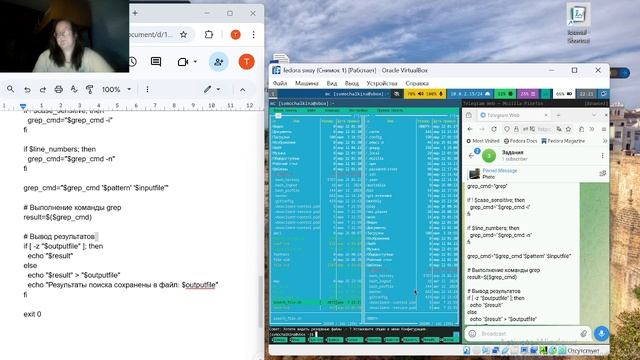640x360 pixels.
Task: Click the Broadcast message input field
Action: click(x=529, y=333)
